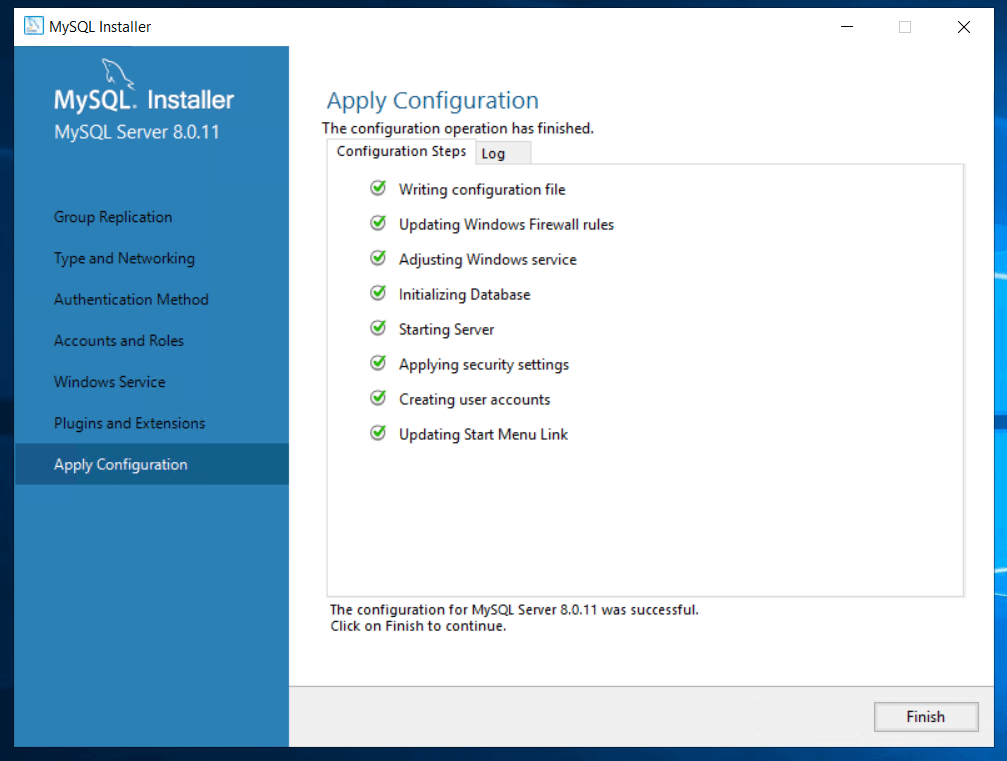The width and height of the screenshot is (1007, 761).
Task: Click the Starting Server status check icon
Action: pos(378,328)
